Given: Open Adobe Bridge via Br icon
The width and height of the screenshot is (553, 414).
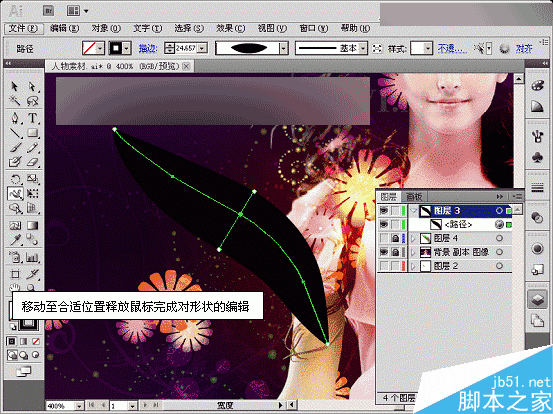Looking at the screenshot, I should pos(49,11).
